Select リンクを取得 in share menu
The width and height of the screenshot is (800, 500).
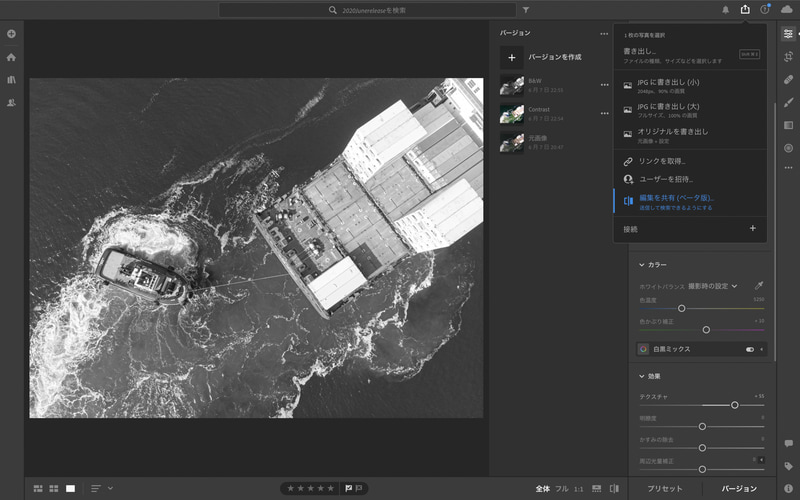pos(660,160)
